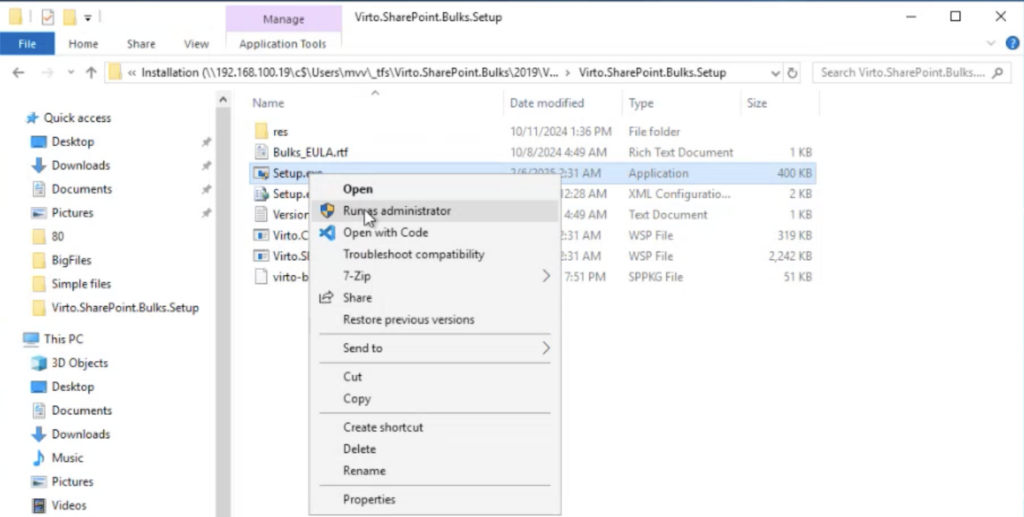
Task: Switch to the View ribbon tab
Action: pyautogui.click(x=196, y=44)
